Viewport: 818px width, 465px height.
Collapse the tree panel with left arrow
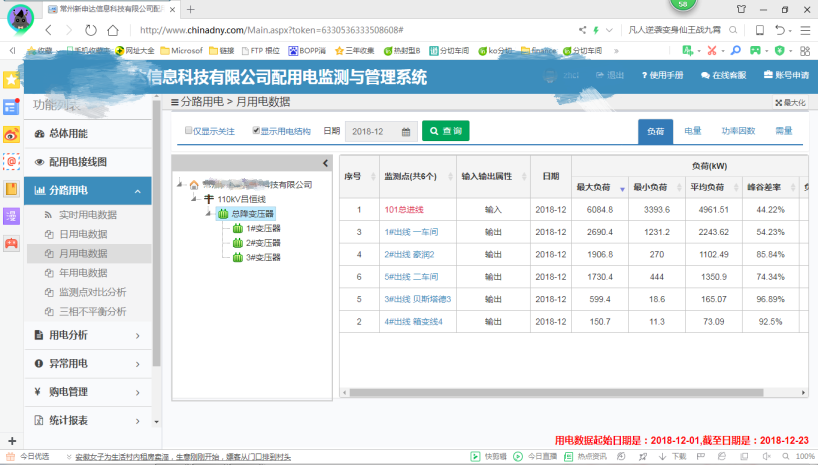click(325, 163)
